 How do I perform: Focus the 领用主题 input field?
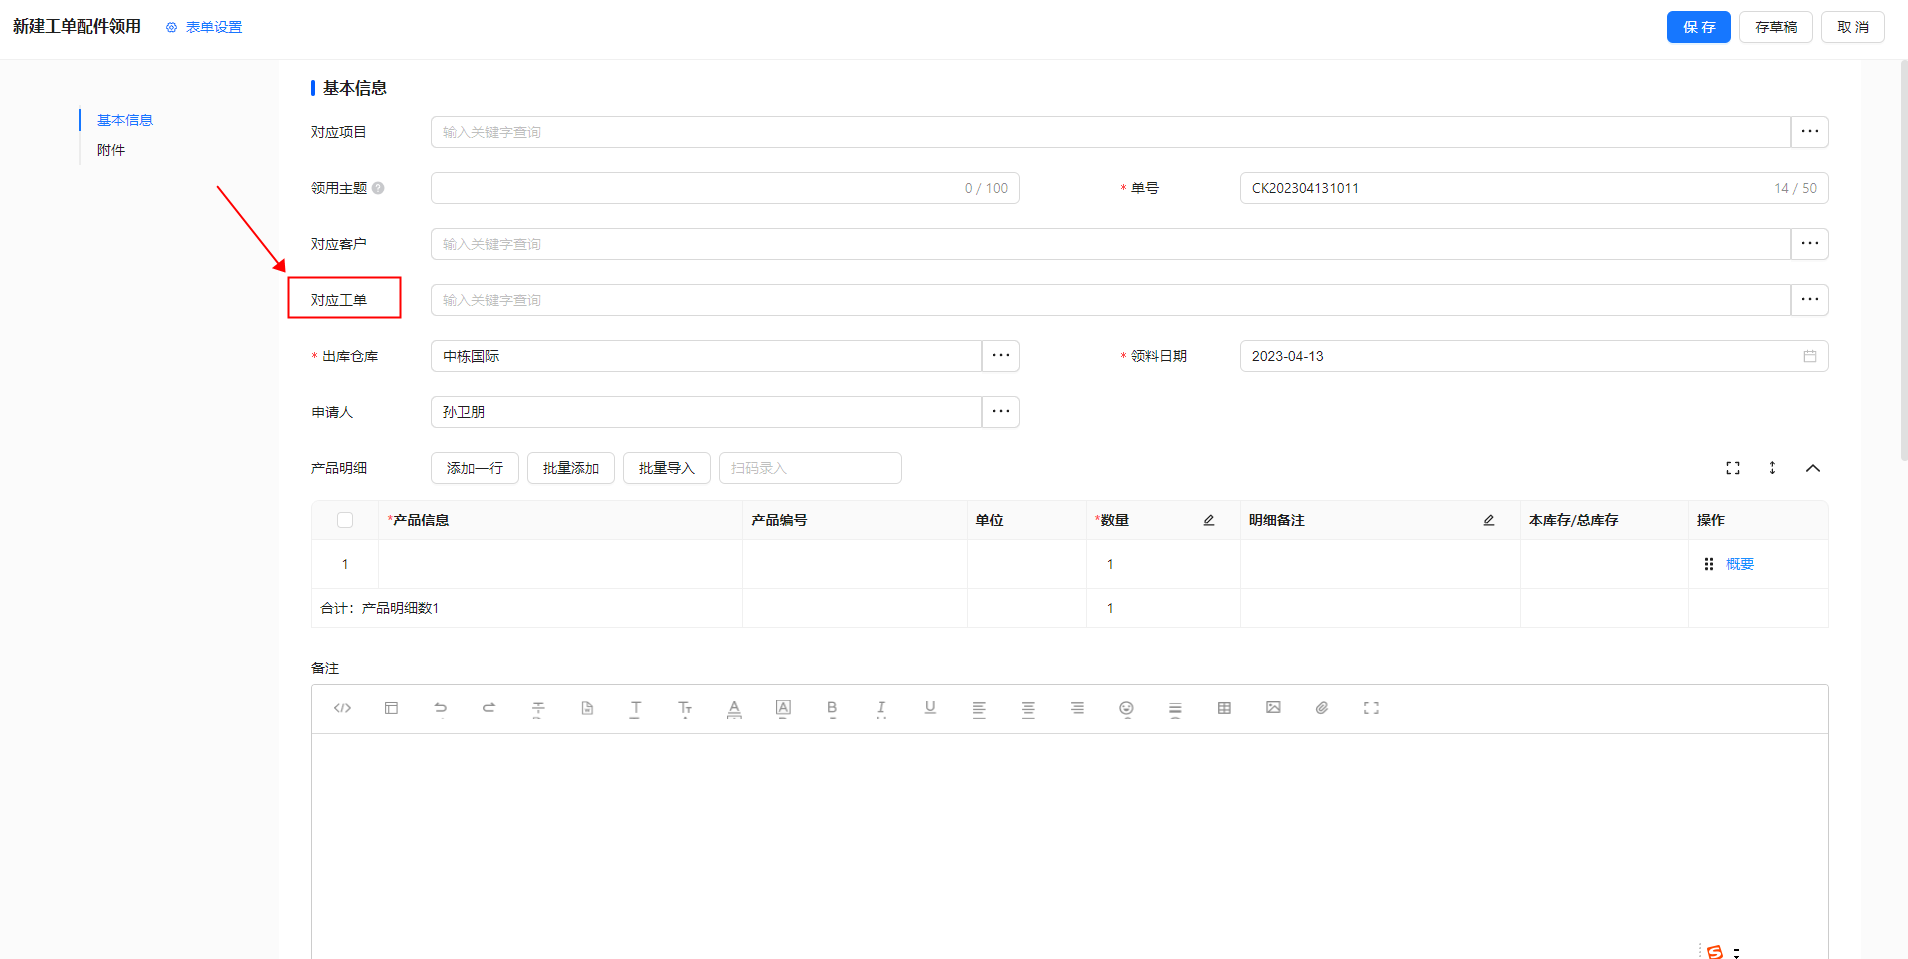pyautogui.click(x=725, y=188)
